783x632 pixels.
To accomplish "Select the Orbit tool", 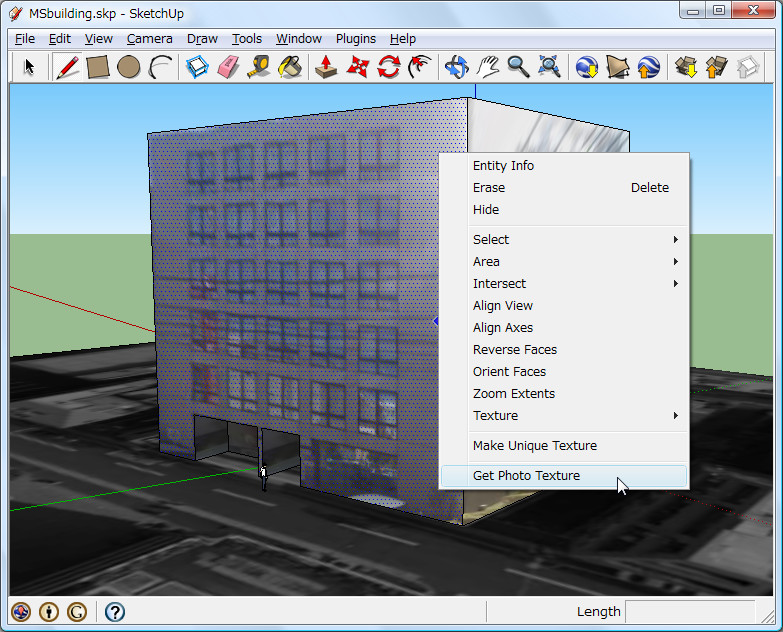I will click(x=456, y=67).
